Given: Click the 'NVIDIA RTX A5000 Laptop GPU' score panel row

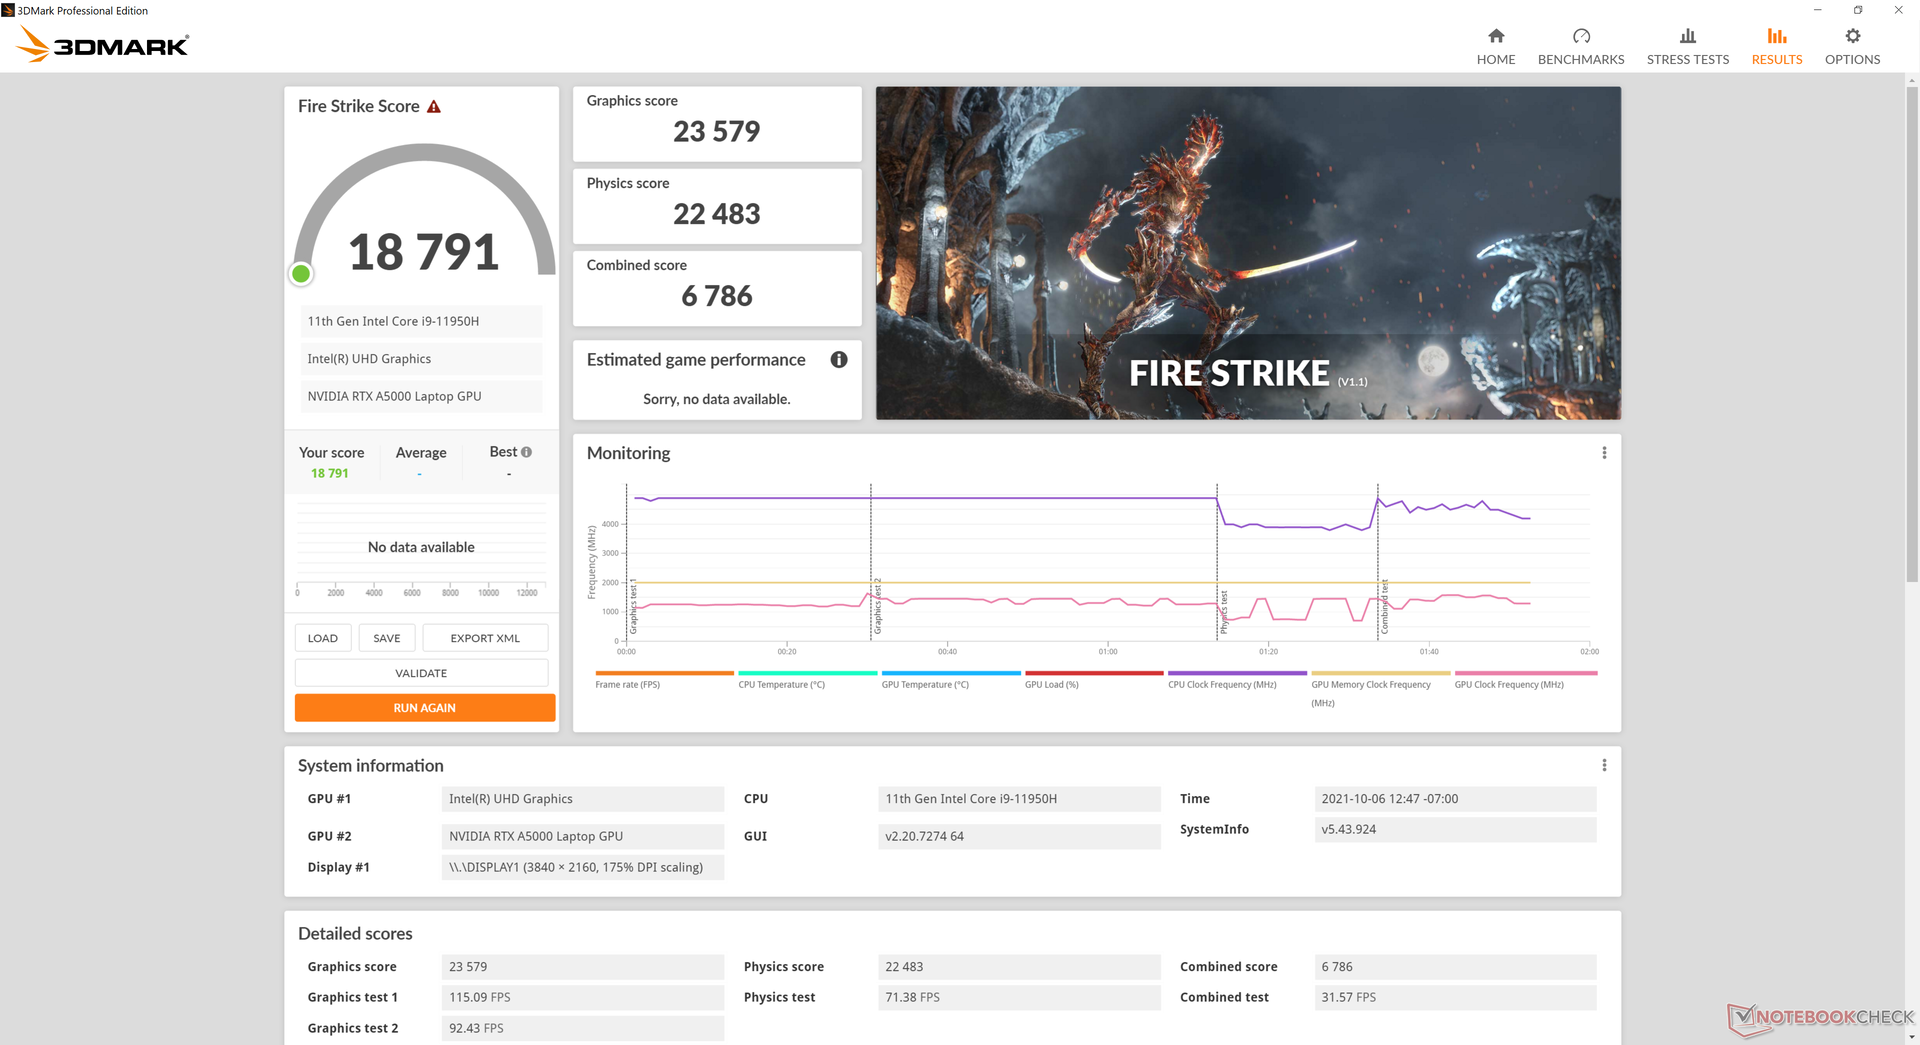Looking at the screenshot, I should tap(421, 396).
